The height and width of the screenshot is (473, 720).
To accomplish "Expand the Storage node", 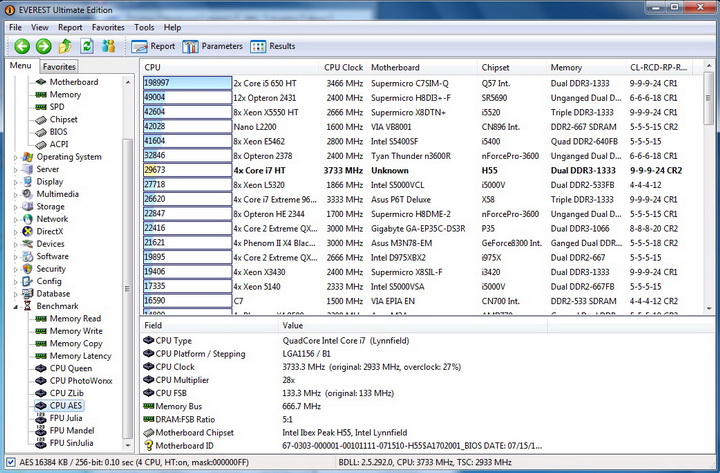I will pos(16,207).
